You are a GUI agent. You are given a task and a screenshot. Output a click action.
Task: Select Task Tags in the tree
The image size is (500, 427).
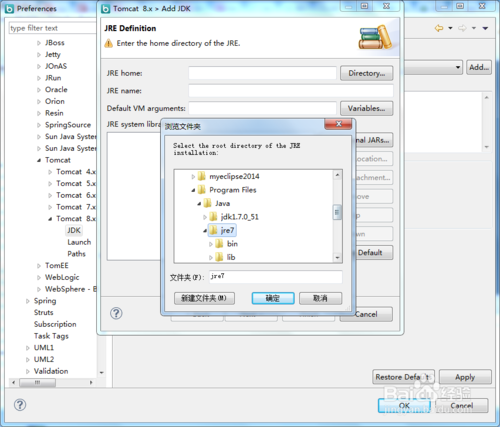coord(51,336)
